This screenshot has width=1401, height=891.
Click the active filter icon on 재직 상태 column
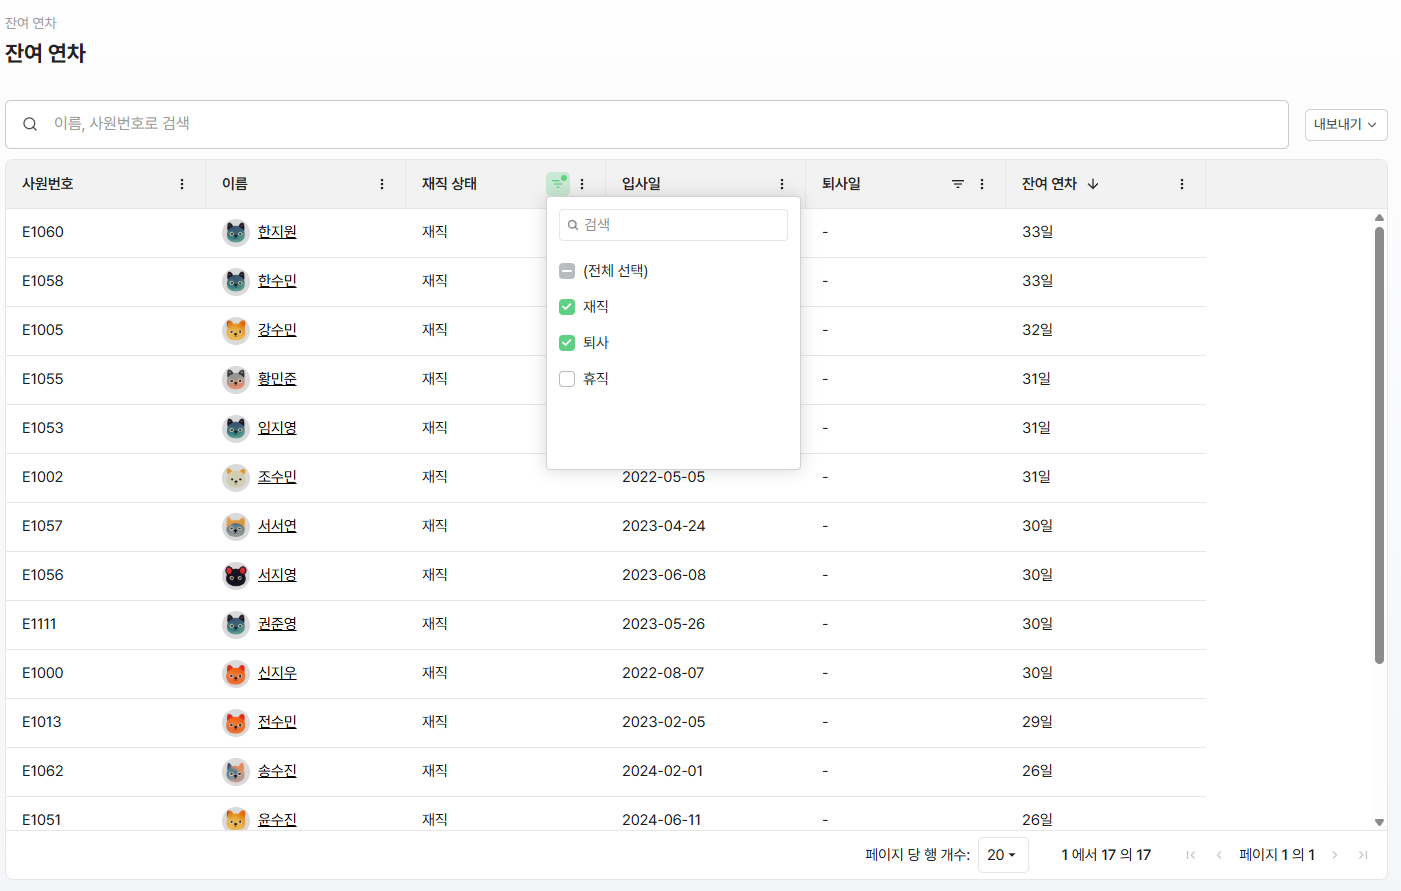(x=558, y=184)
